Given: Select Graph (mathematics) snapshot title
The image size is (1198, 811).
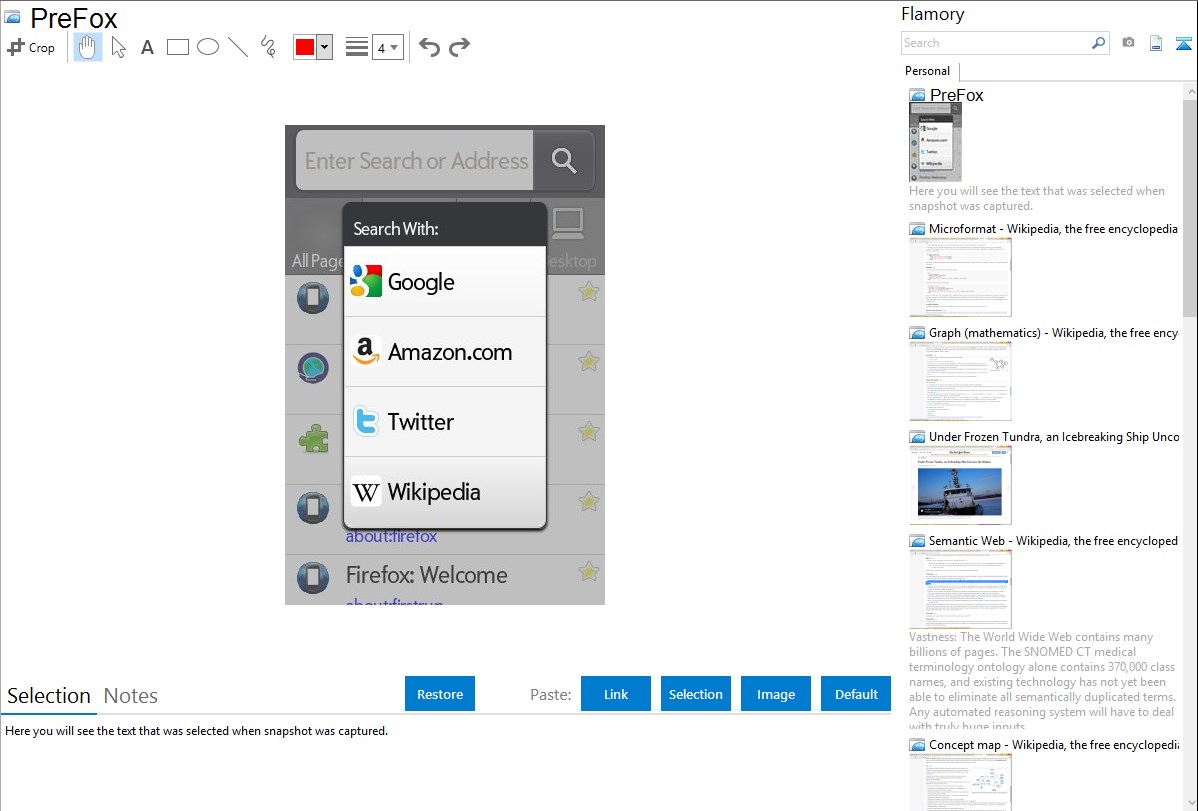Looking at the screenshot, I should (x=1053, y=333).
